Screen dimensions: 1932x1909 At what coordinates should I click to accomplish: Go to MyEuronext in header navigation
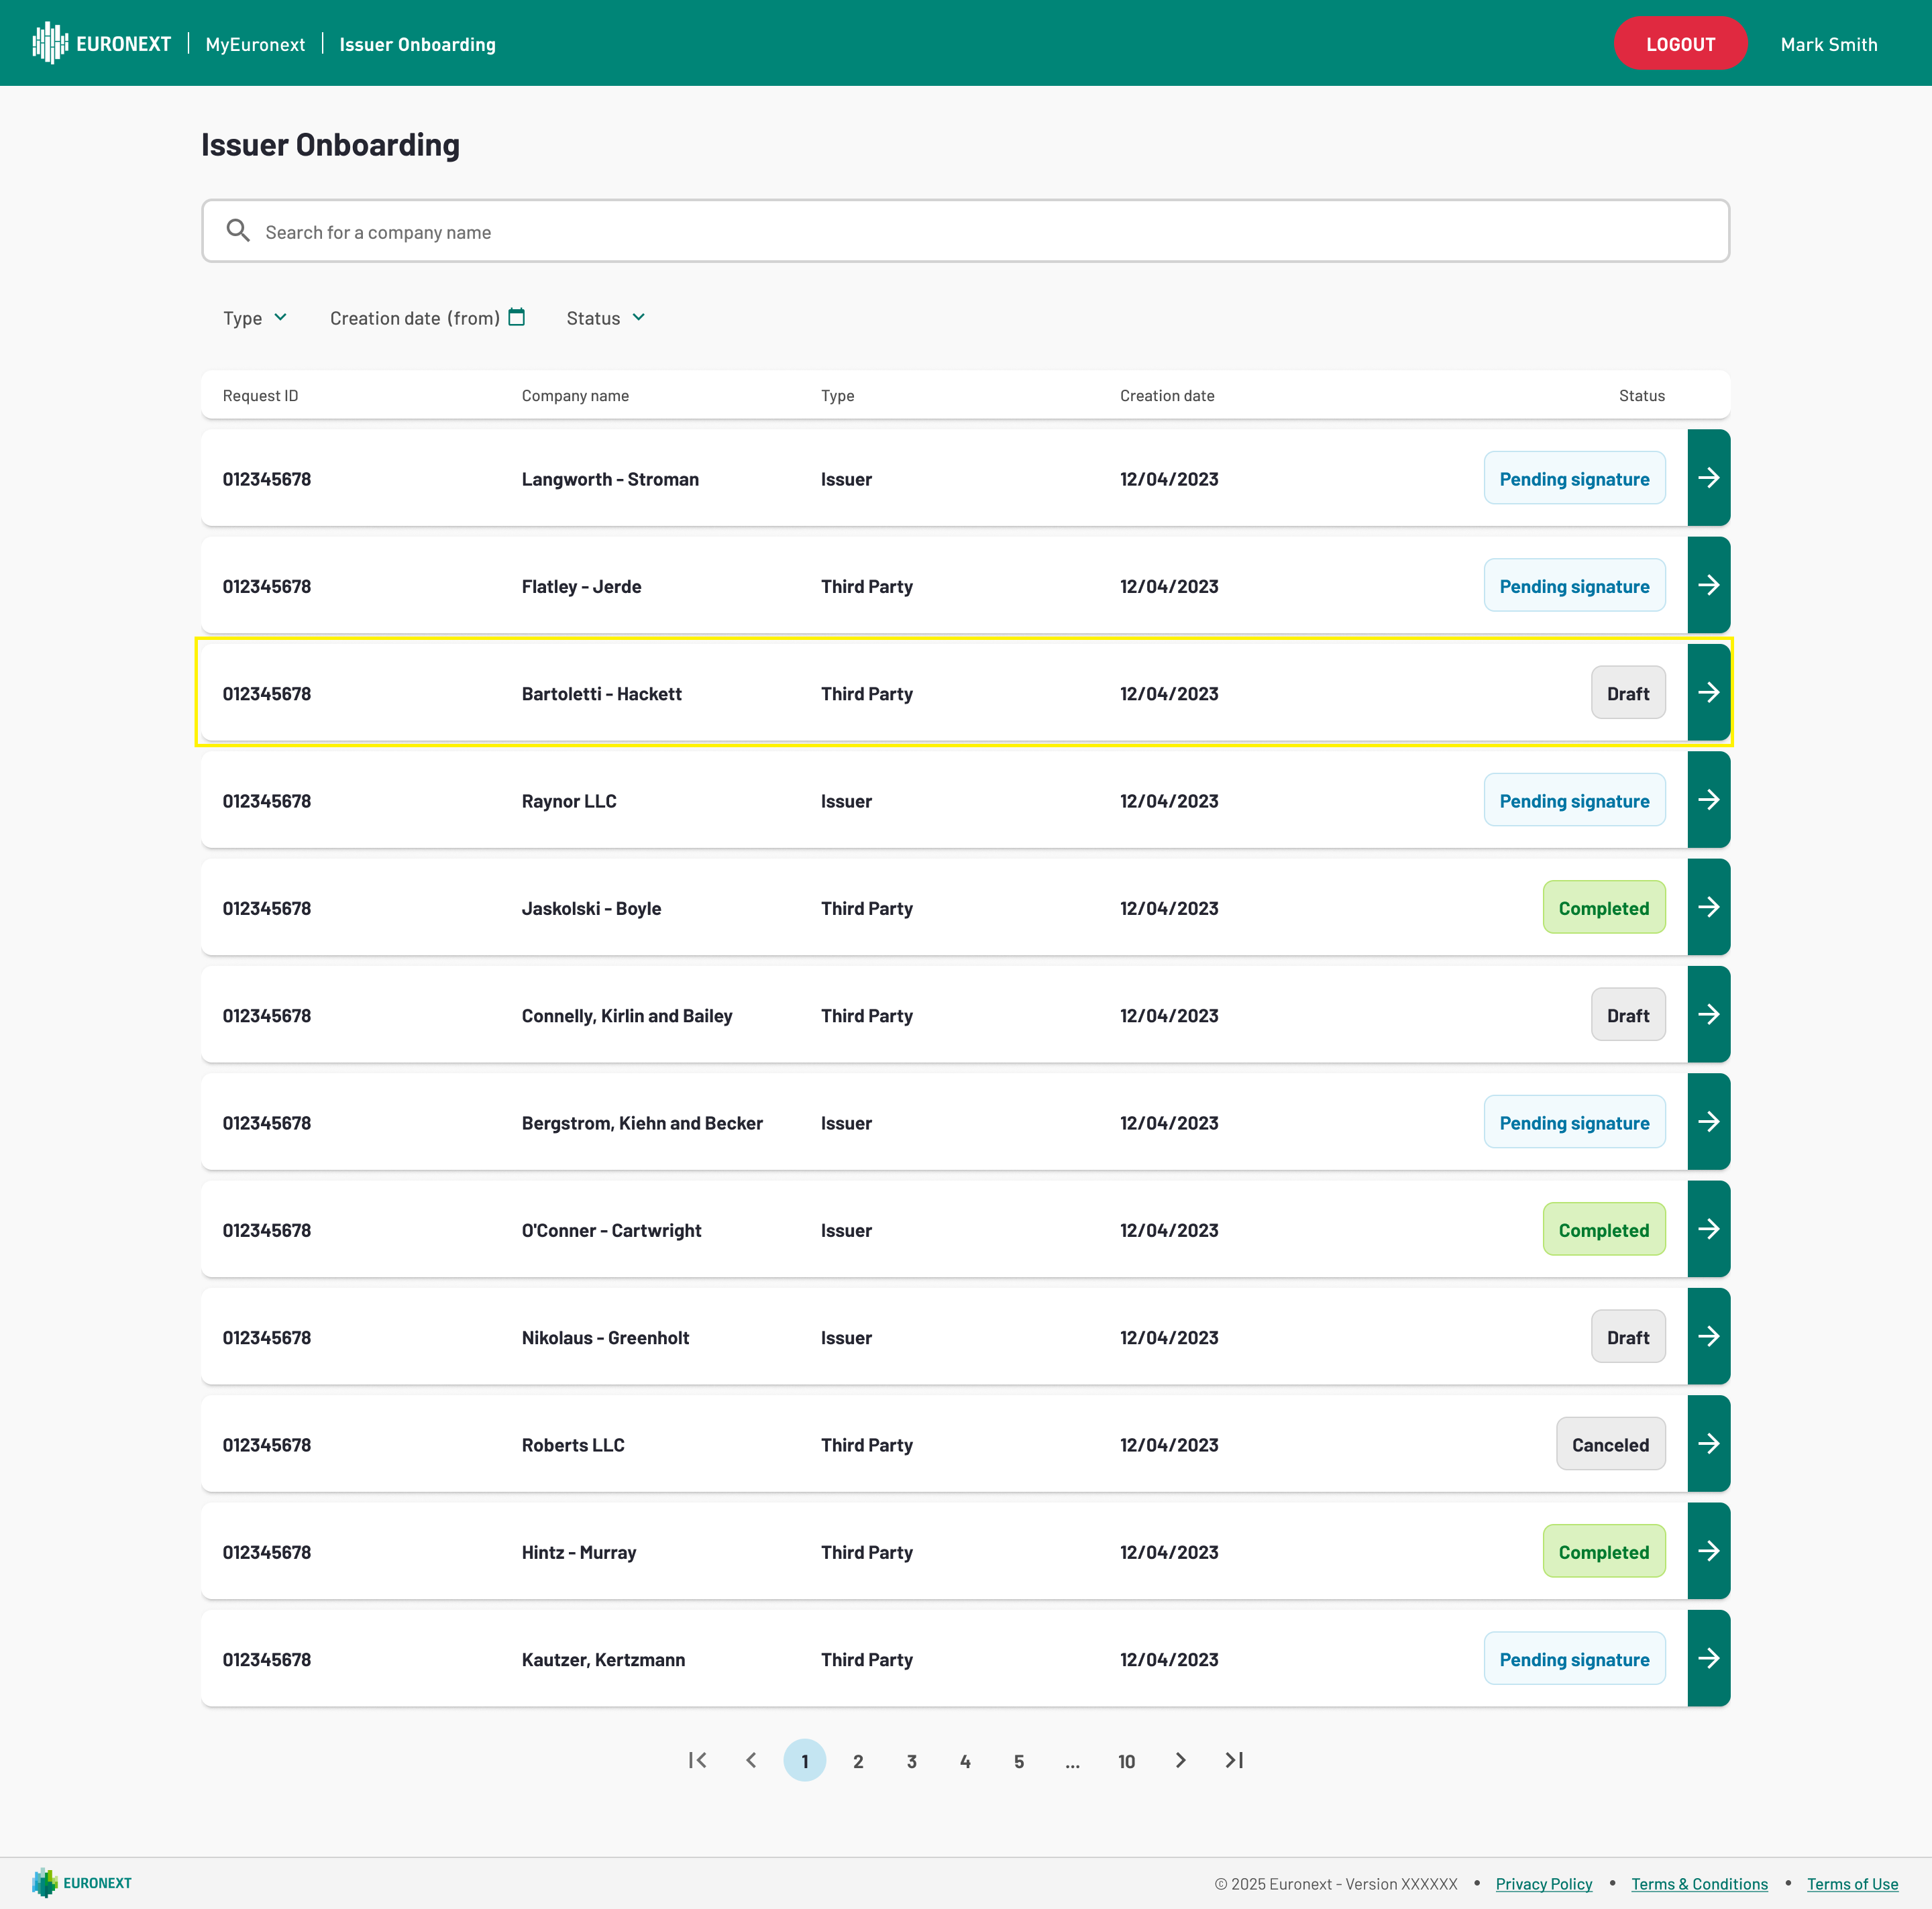[x=255, y=44]
